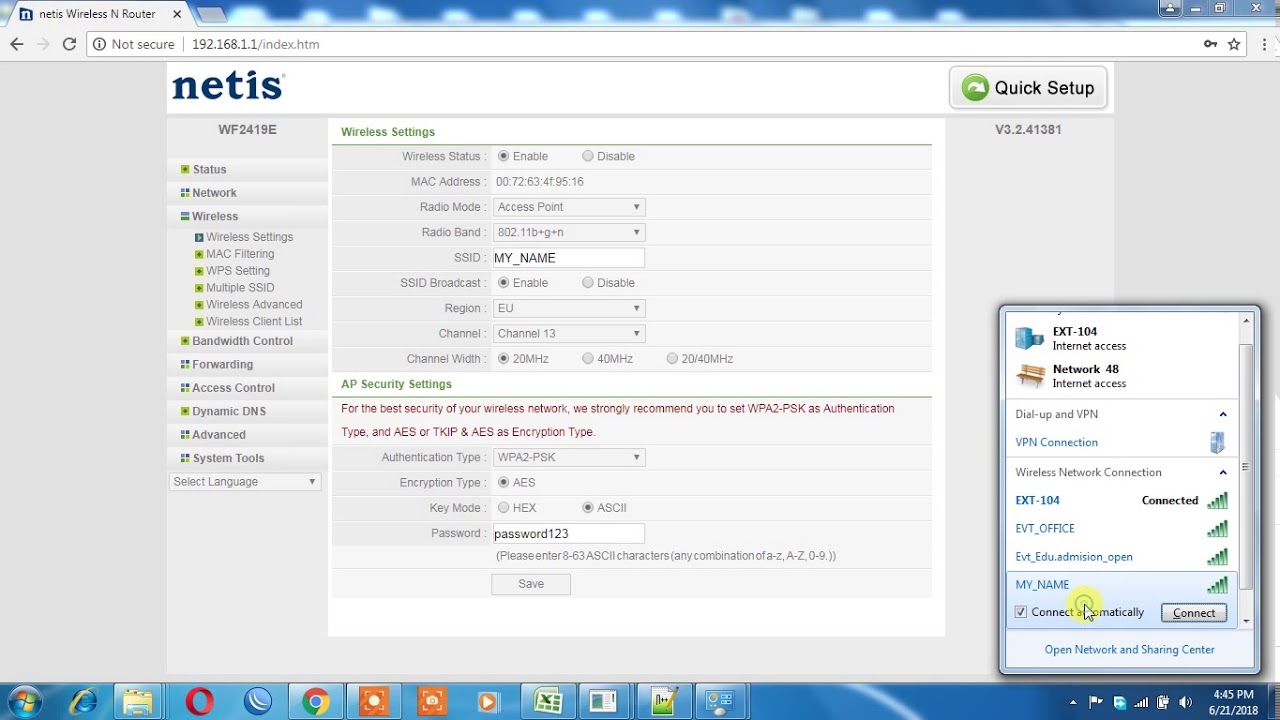Open System Tools section
This screenshot has height=720, width=1280.
point(228,458)
